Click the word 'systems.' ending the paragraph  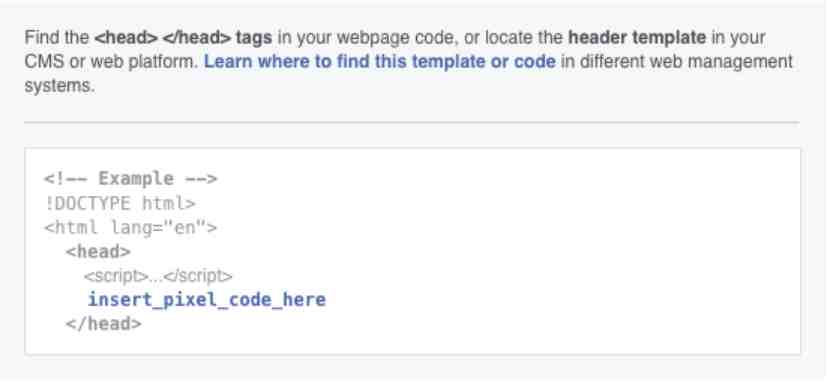pos(59,86)
